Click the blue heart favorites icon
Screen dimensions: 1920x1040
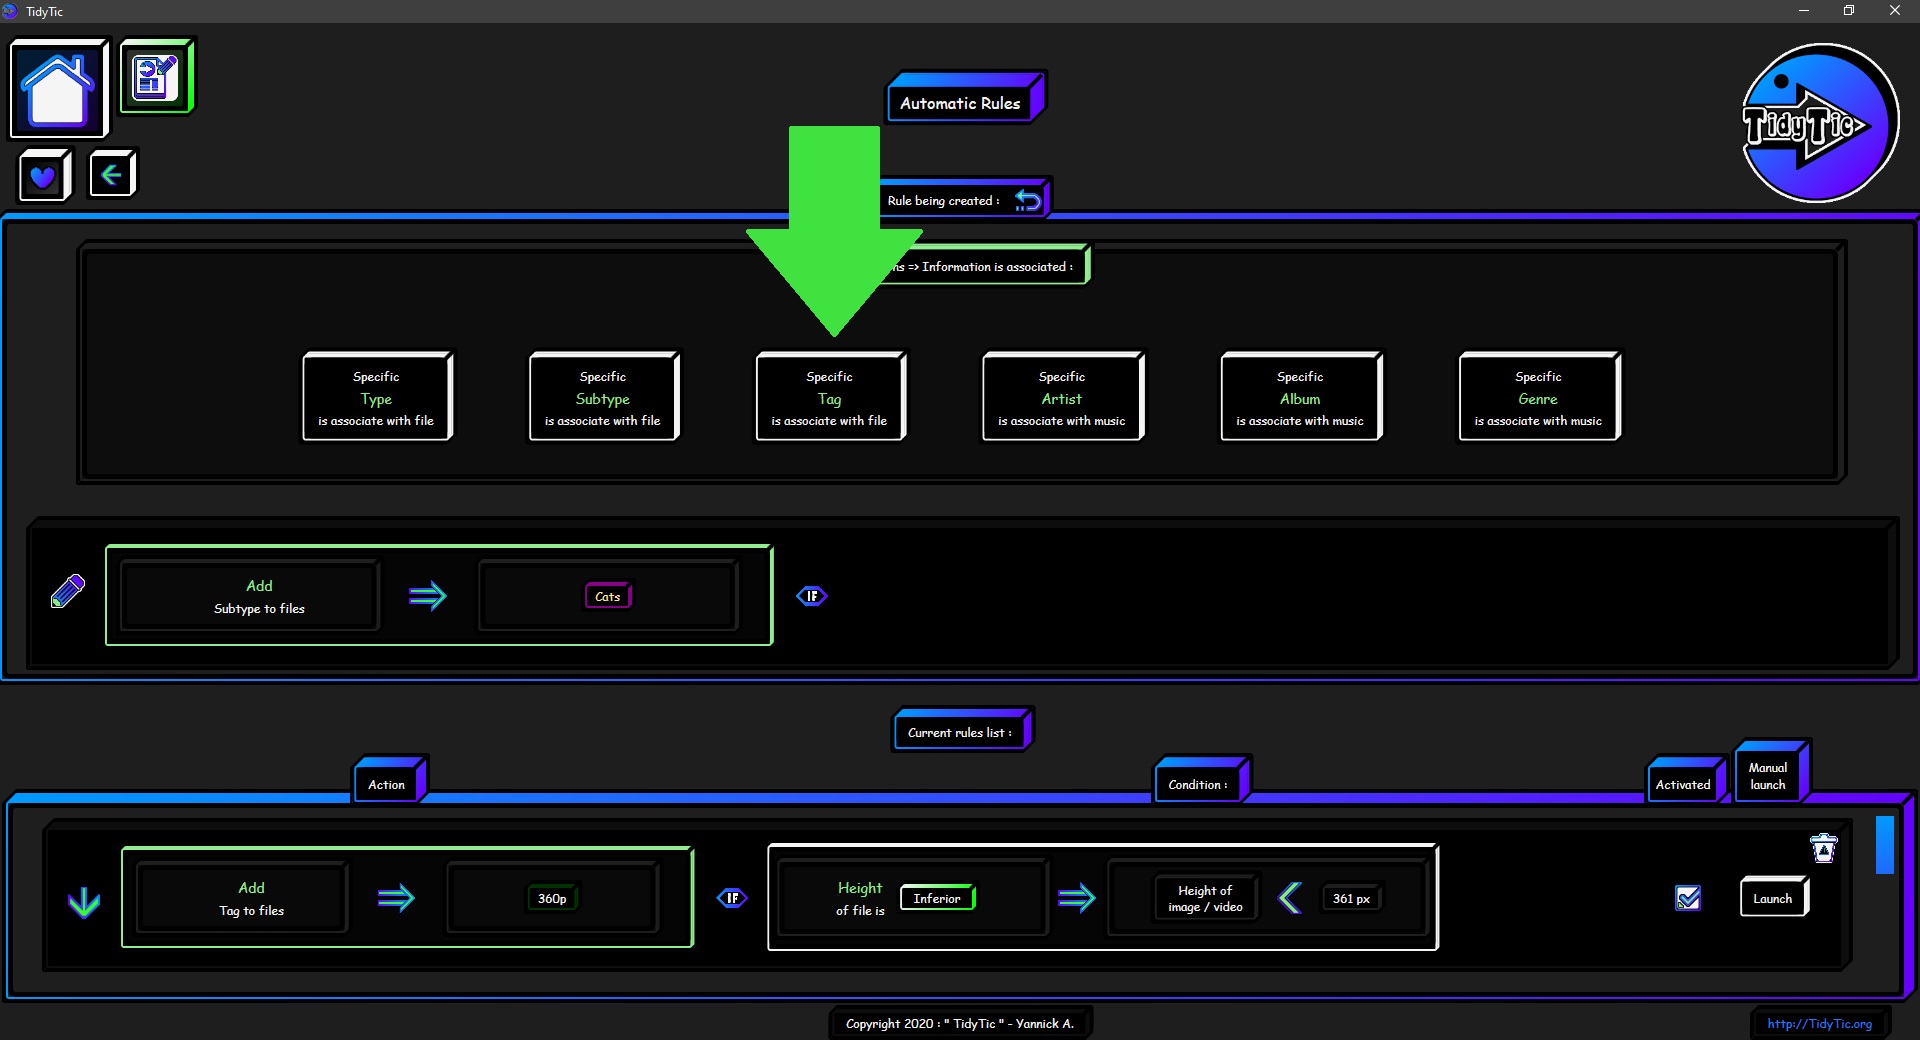pyautogui.click(x=43, y=176)
